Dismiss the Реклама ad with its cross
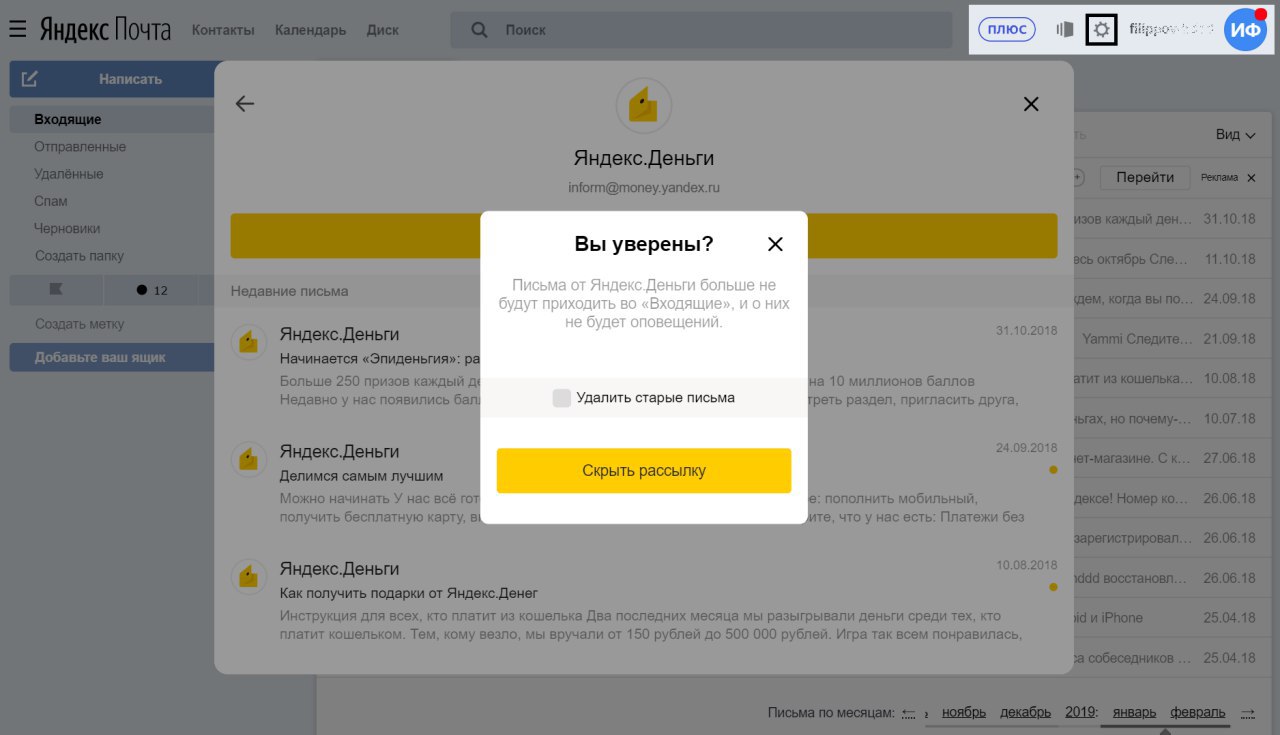Screen dimensions: 1280x735 click(1250, 178)
